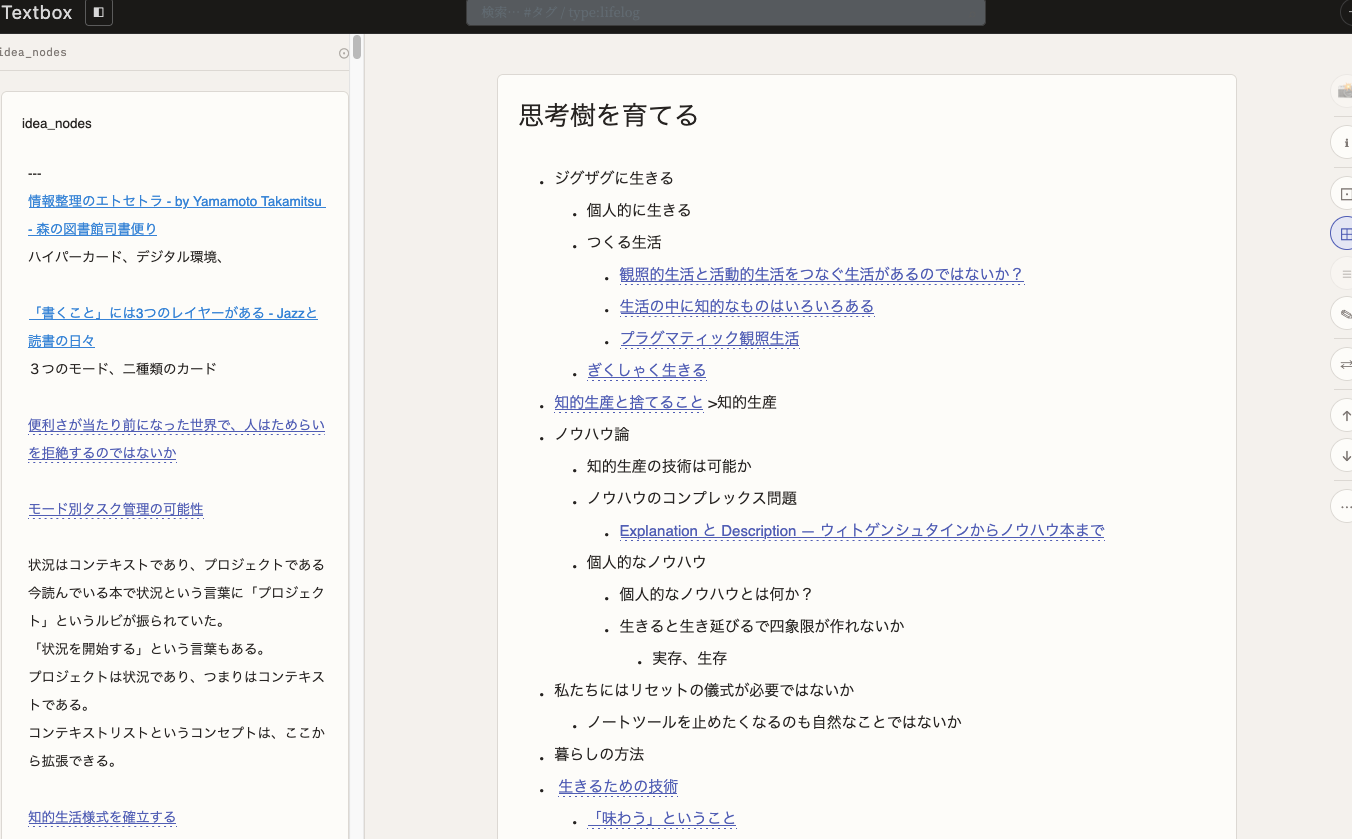Click the swap arrows icon in right toolbar
The image size is (1352, 839).
pyautogui.click(x=1342, y=364)
